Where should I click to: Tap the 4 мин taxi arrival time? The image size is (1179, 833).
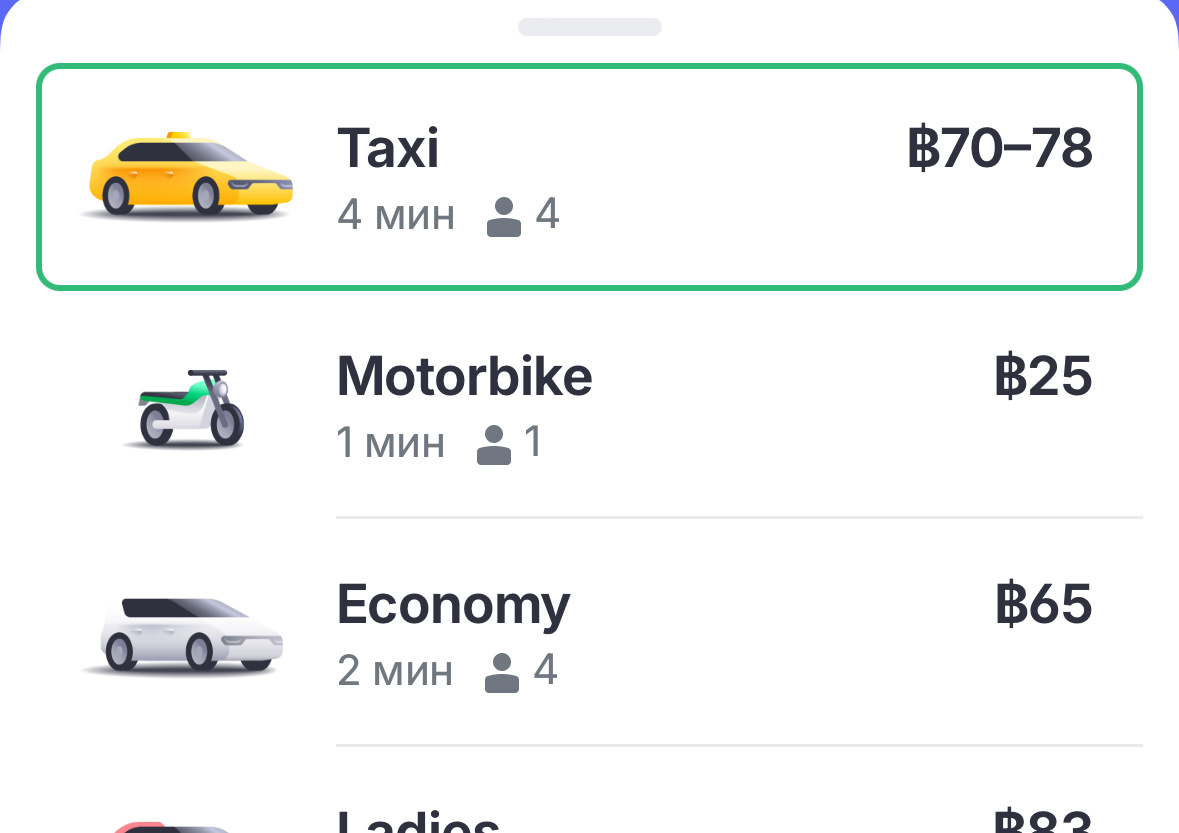[396, 216]
